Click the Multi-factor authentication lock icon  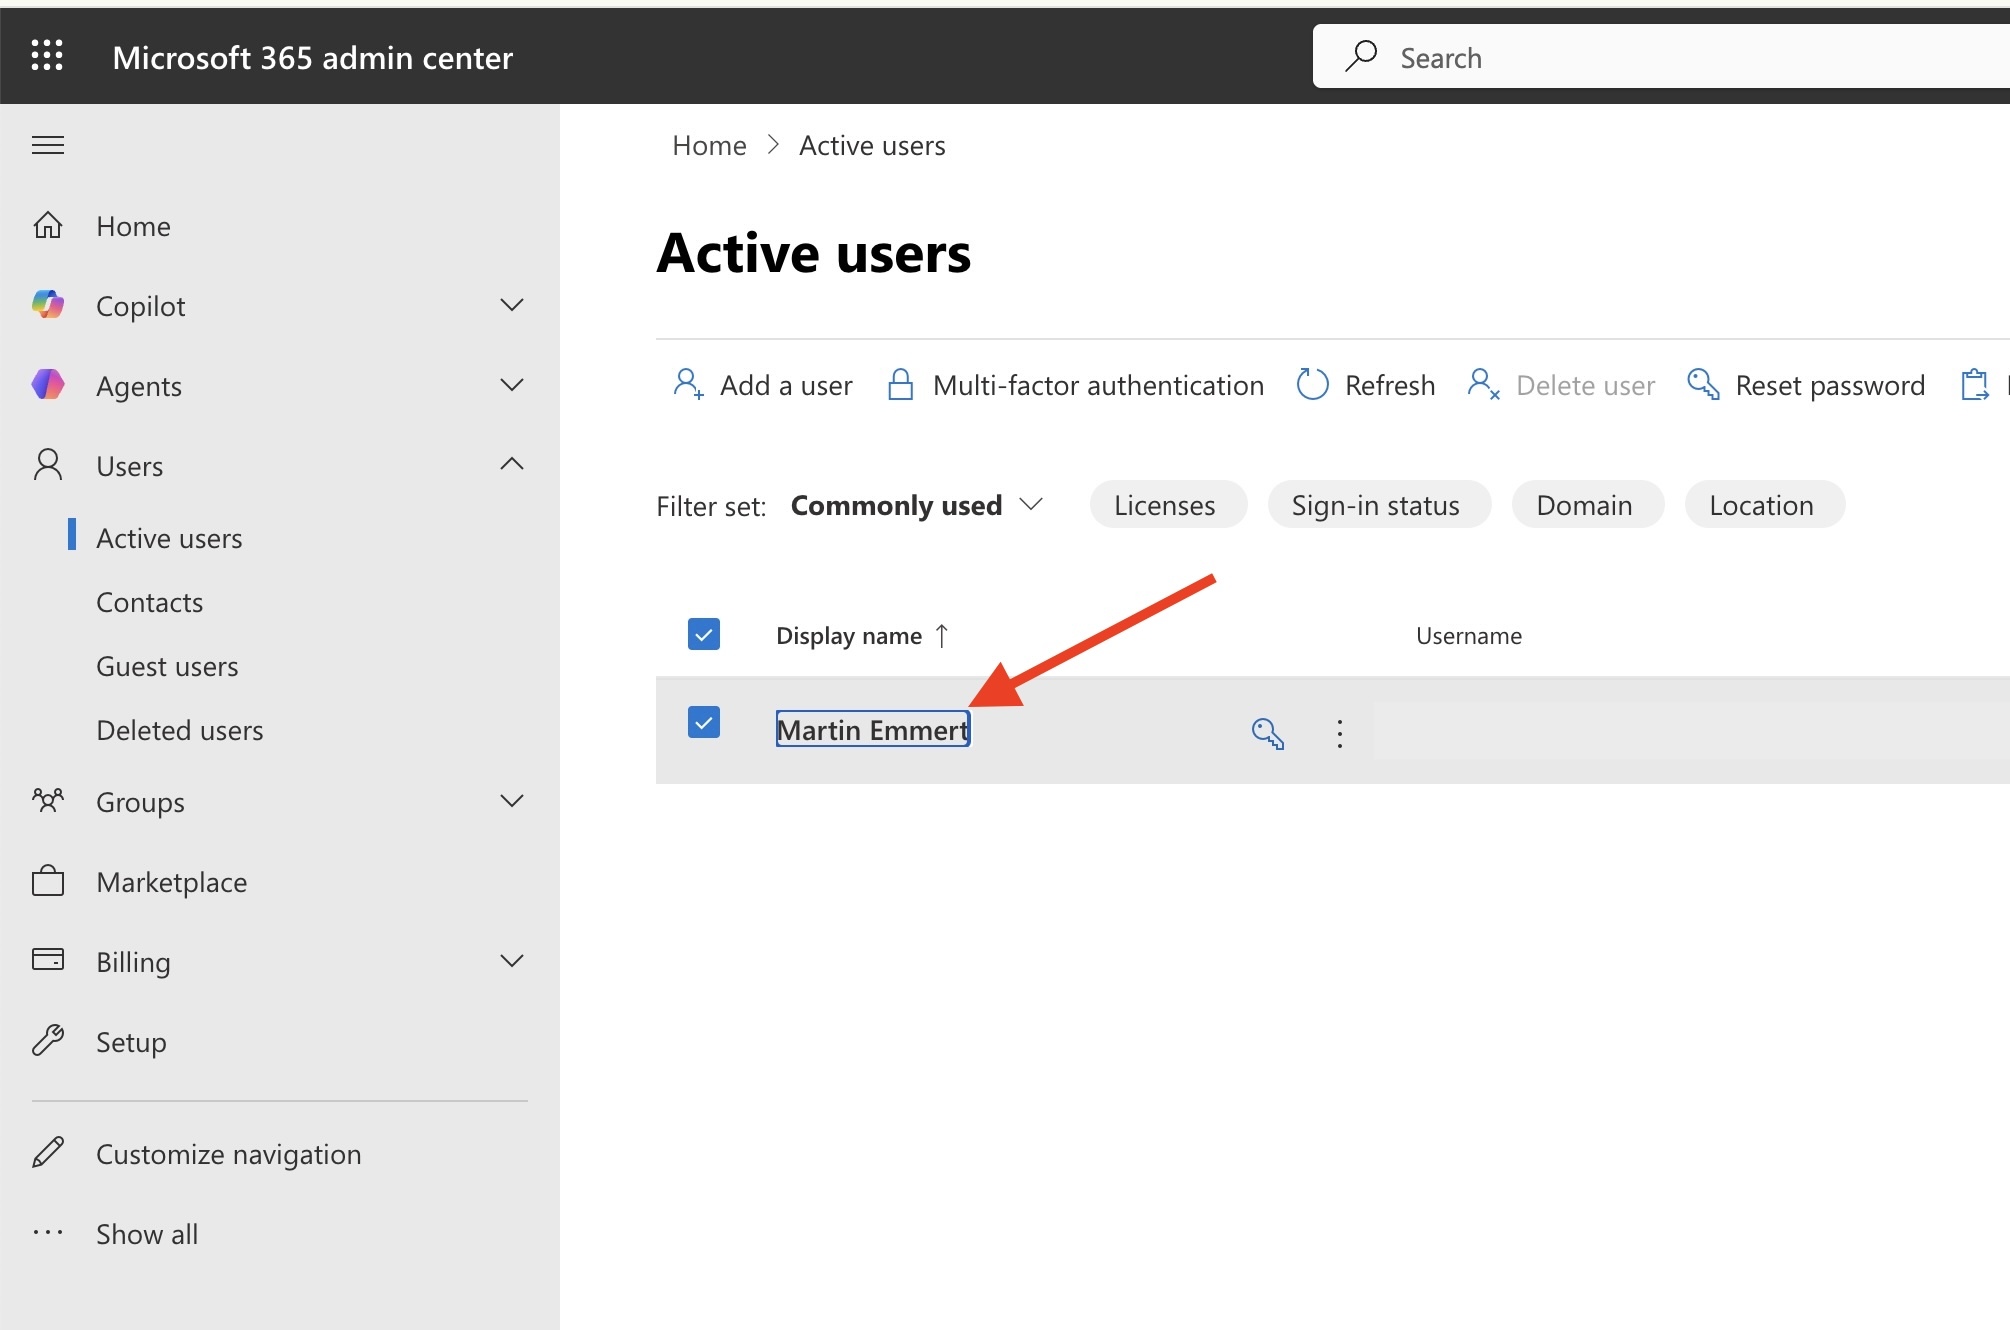[900, 384]
